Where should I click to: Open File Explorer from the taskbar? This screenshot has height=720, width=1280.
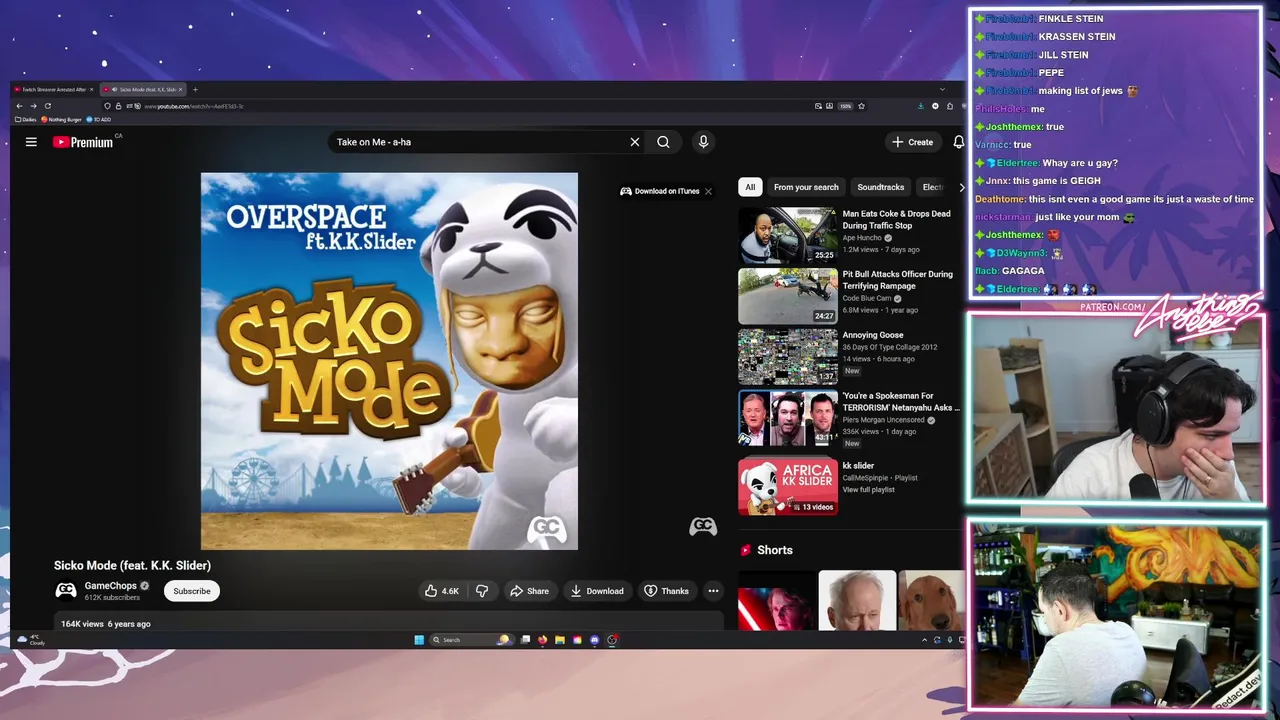point(560,640)
